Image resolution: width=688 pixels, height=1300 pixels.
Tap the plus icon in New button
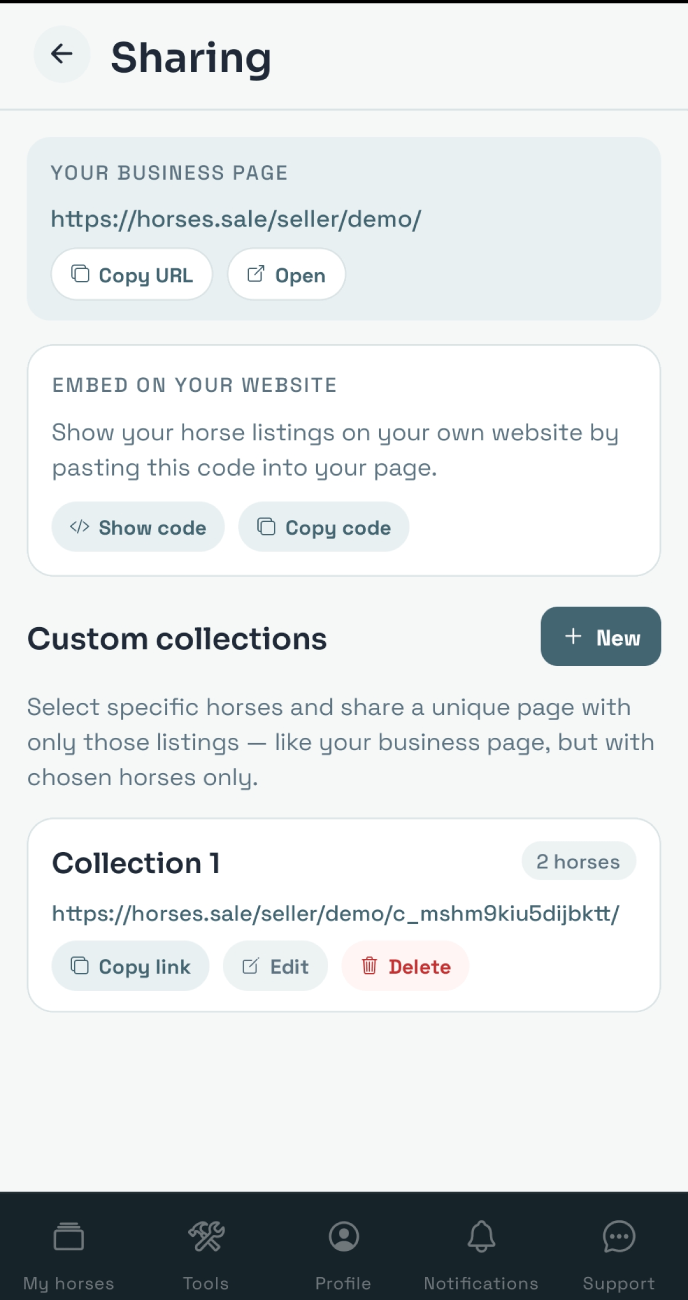click(x=573, y=637)
